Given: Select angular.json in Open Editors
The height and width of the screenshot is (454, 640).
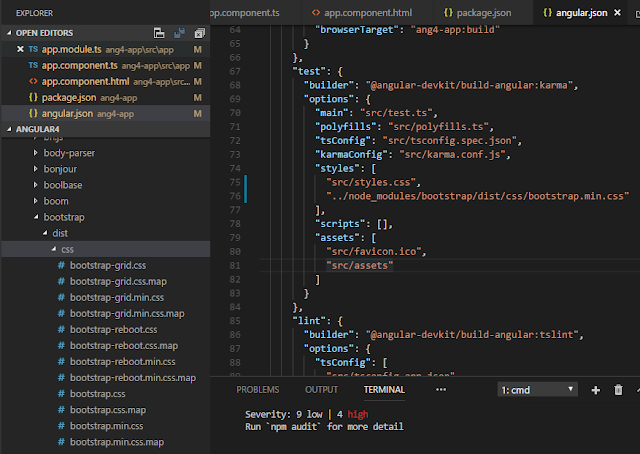Looking at the screenshot, I should coord(106,114).
